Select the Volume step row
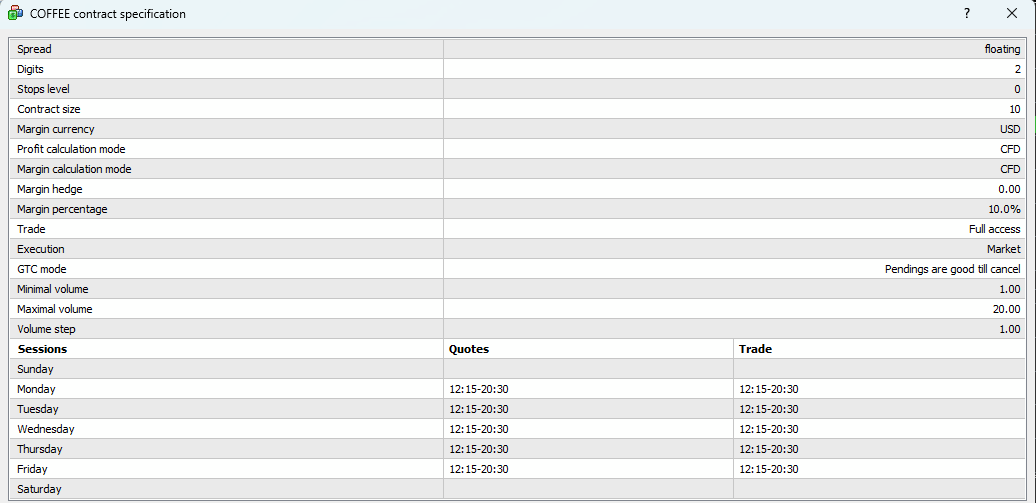Image resolution: width=1036 pixels, height=503 pixels. click(x=46, y=329)
